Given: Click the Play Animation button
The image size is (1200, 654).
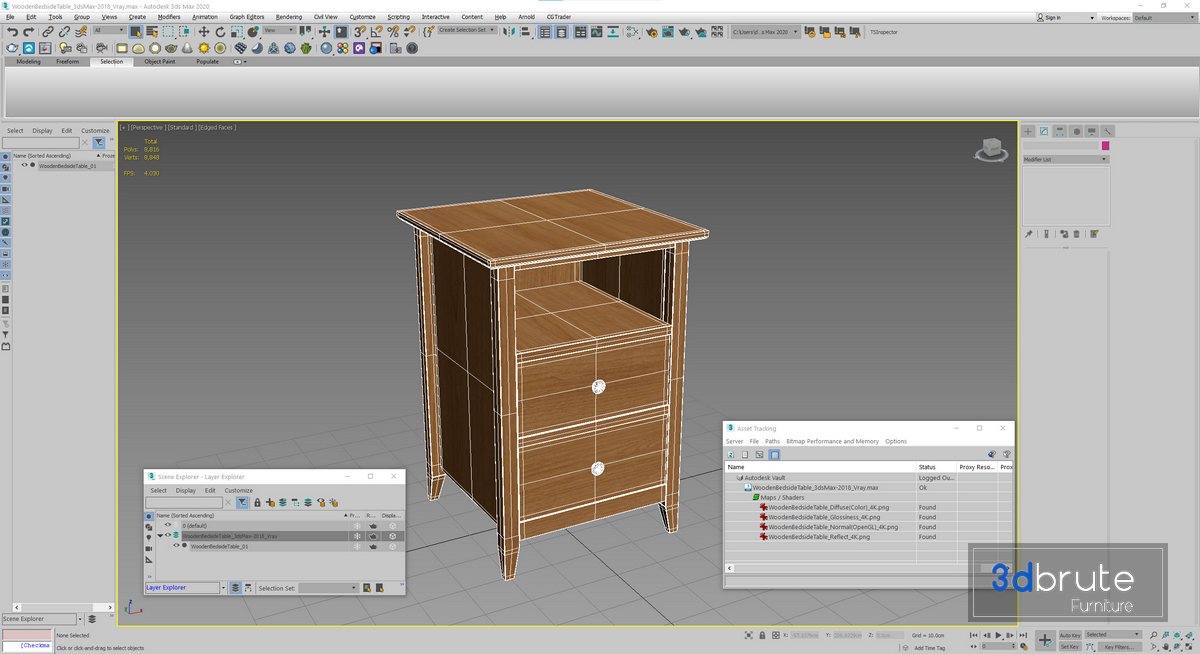Looking at the screenshot, I should [996, 636].
